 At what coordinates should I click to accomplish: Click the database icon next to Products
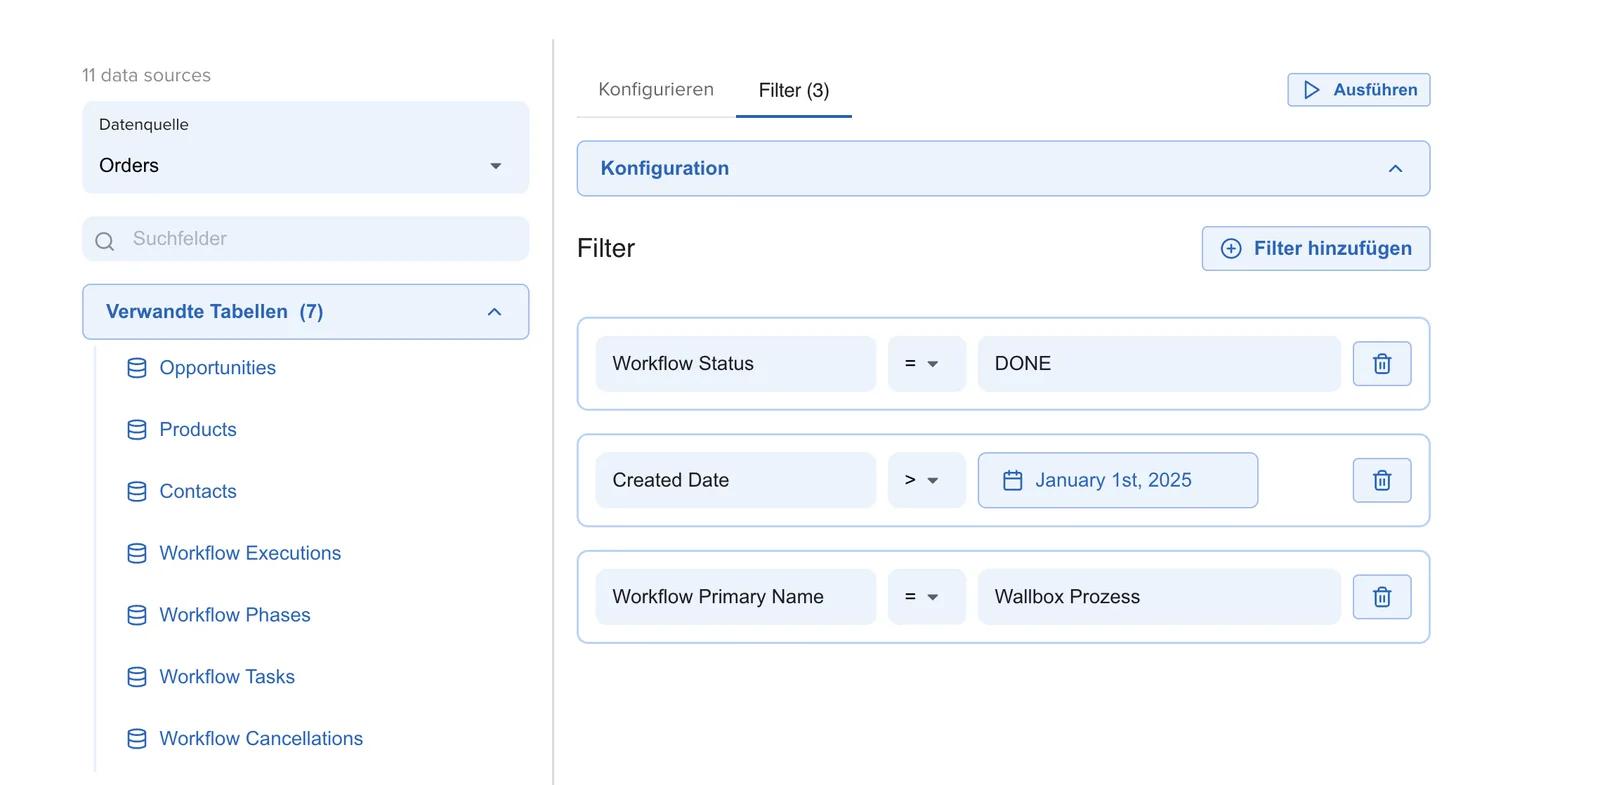137,430
